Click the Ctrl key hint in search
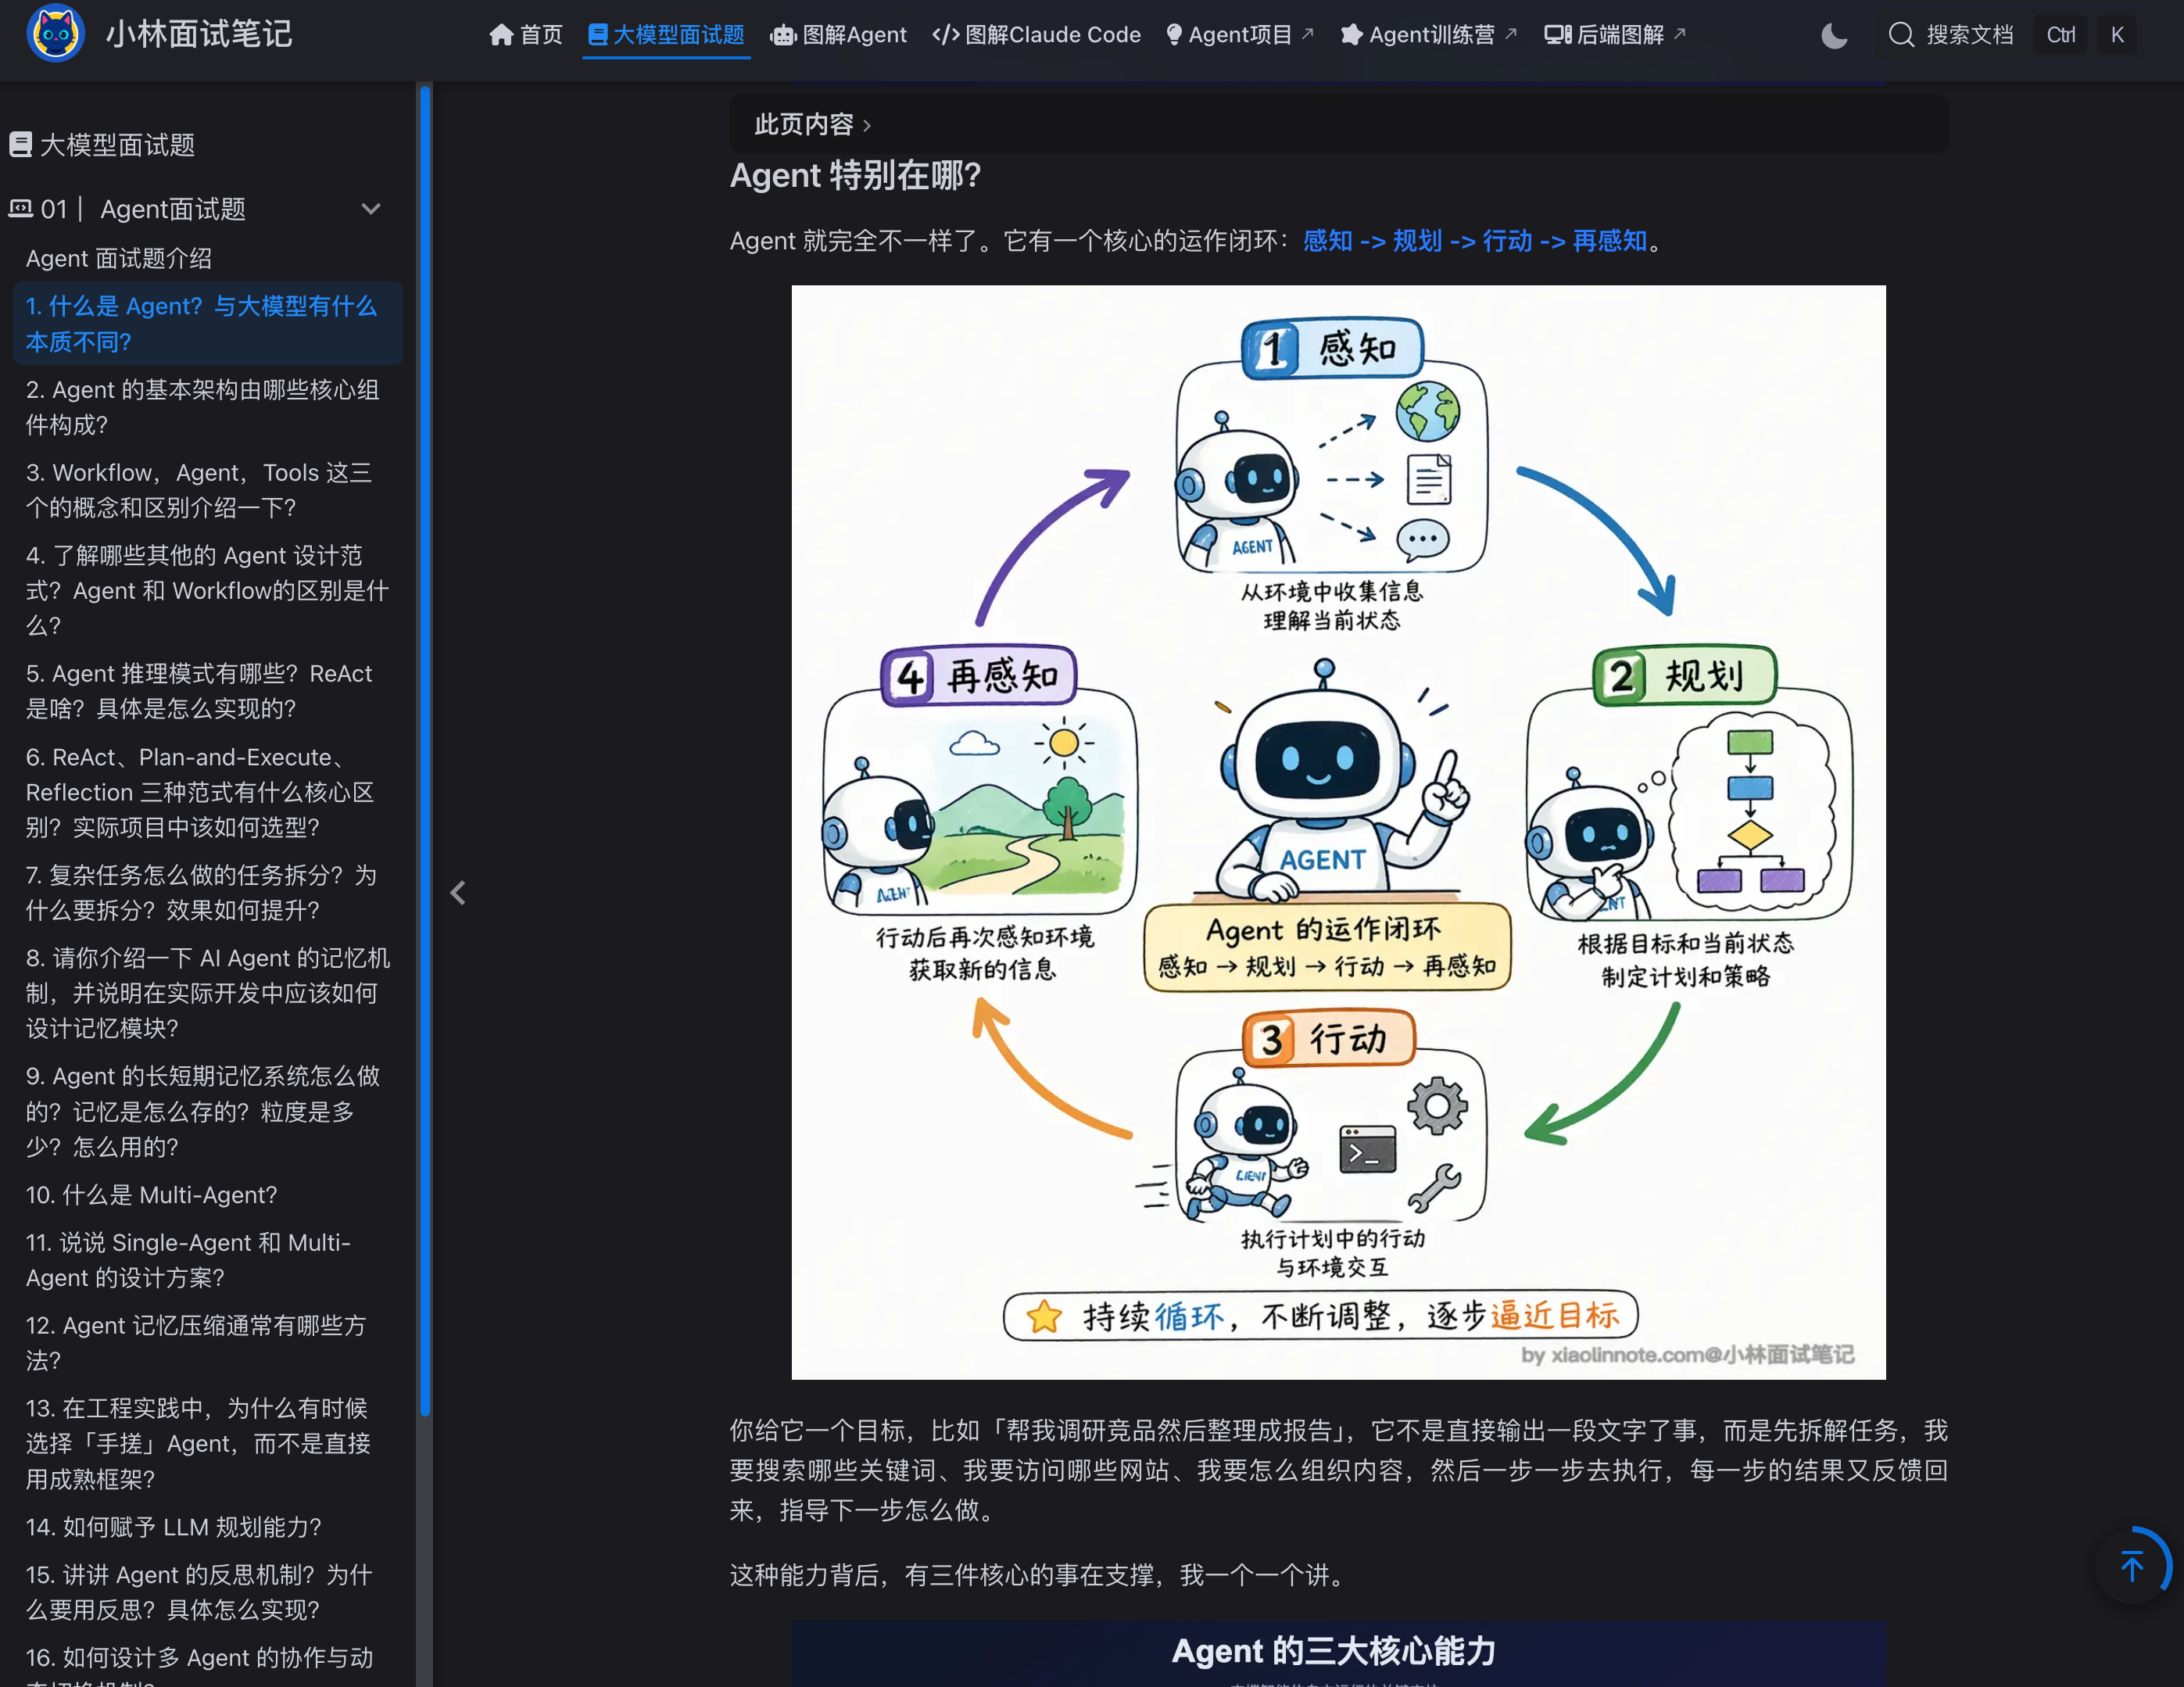The image size is (2184, 1687). (x=2060, y=35)
